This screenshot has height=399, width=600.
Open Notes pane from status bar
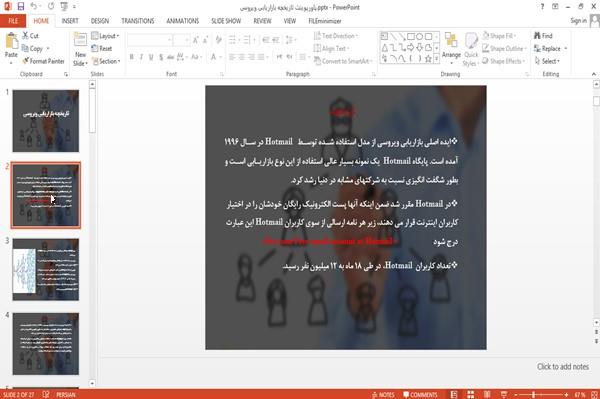[x=383, y=394]
